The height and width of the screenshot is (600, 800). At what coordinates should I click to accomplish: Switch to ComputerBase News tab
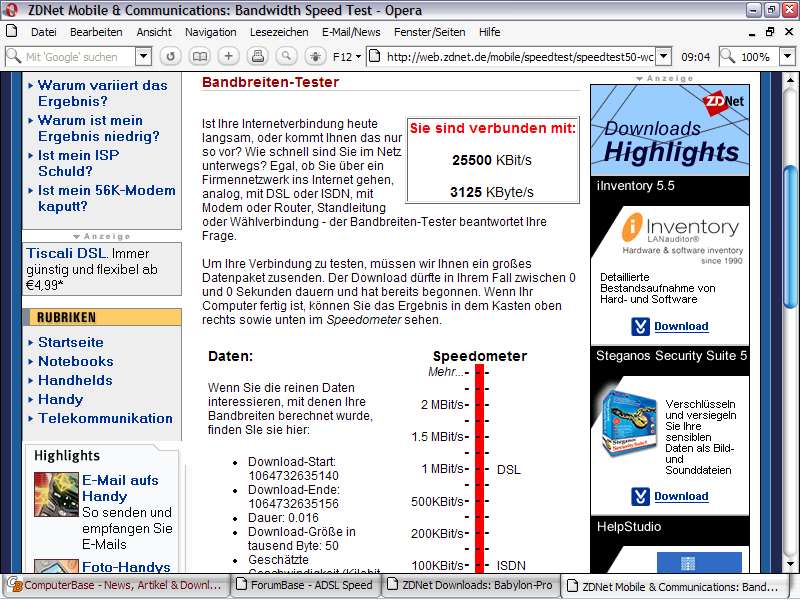(x=116, y=585)
